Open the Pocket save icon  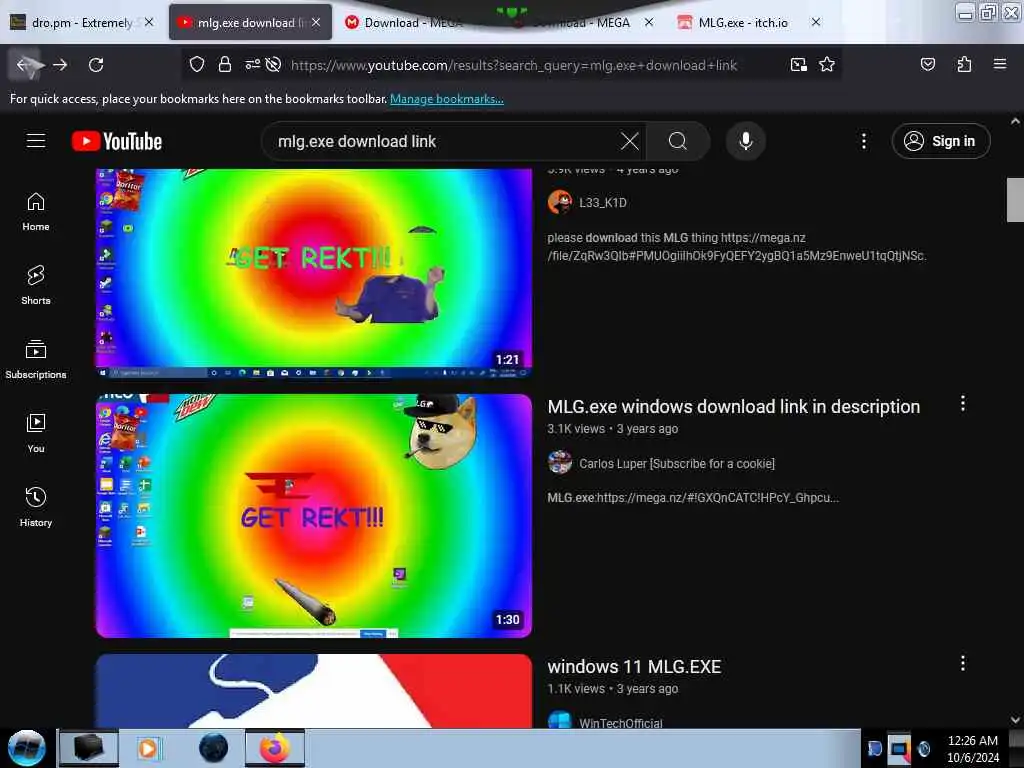point(927,65)
